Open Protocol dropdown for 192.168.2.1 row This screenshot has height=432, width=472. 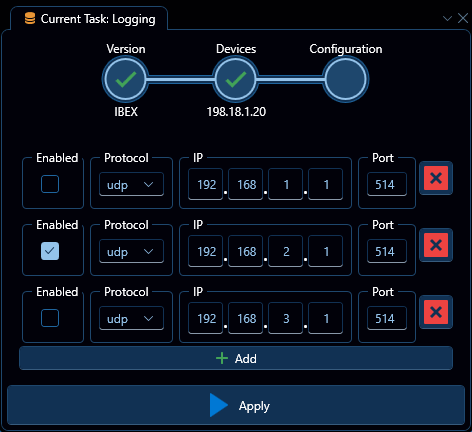click(131, 251)
